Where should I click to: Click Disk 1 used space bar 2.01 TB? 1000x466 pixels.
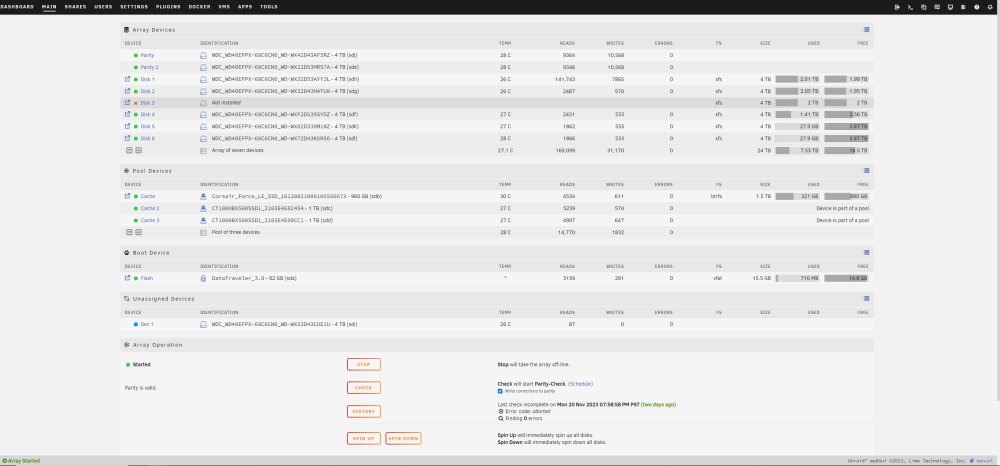click(x=798, y=79)
